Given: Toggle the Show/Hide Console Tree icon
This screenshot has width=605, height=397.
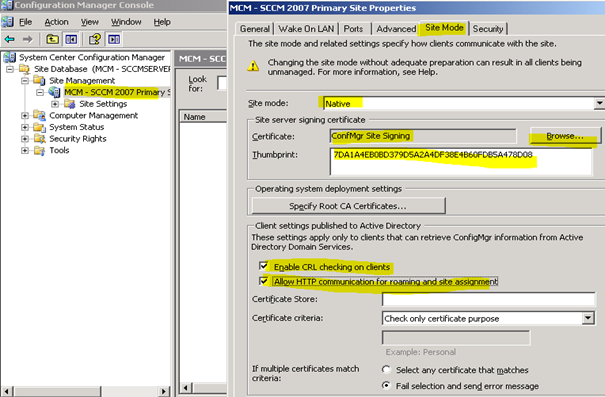Looking at the screenshot, I should point(71,39).
